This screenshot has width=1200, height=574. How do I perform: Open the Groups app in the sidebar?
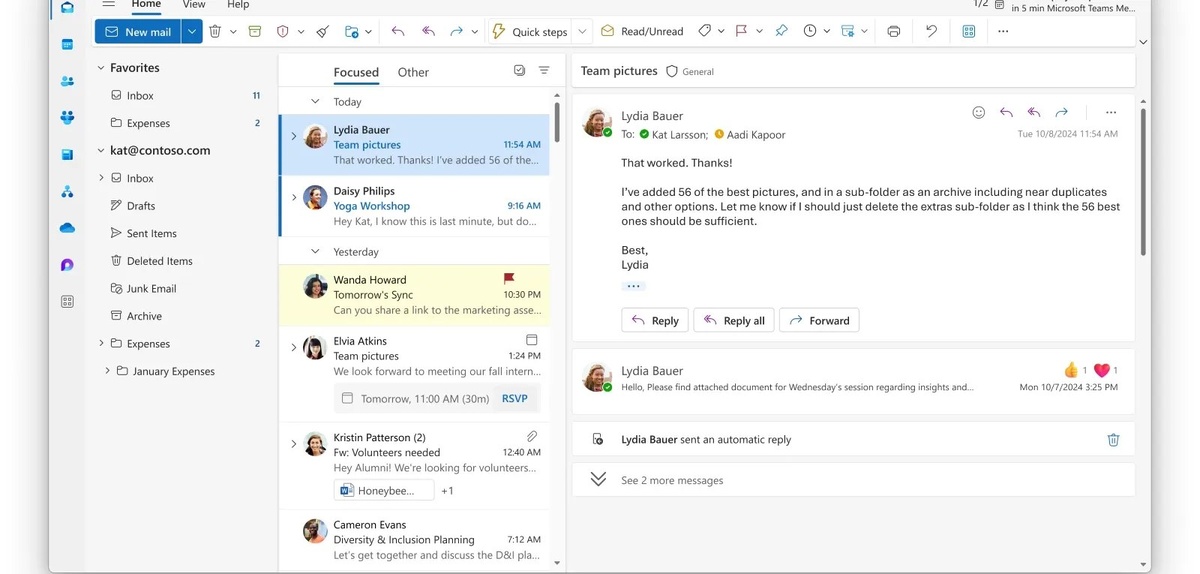(67, 118)
